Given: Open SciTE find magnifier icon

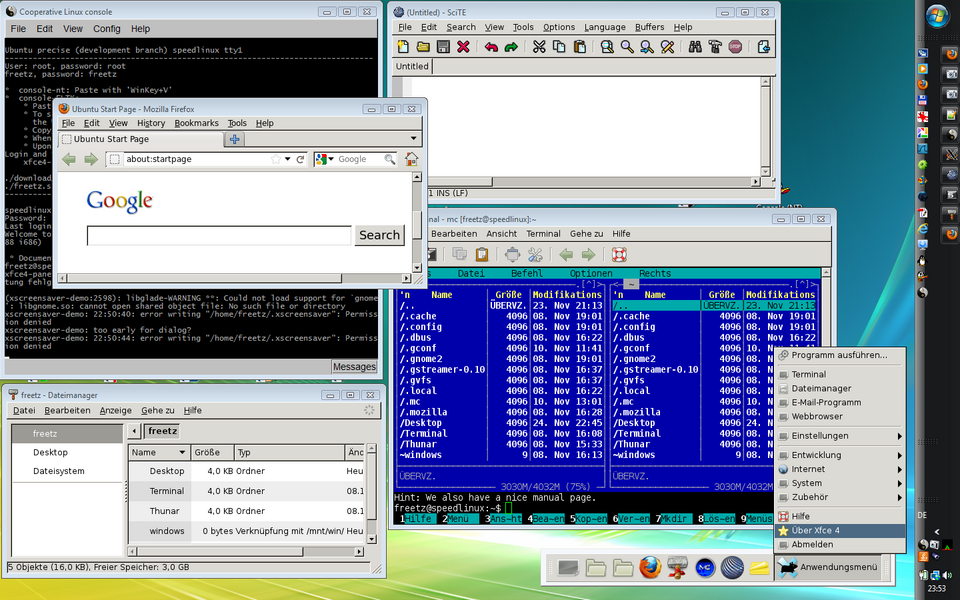Looking at the screenshot, I should pos(627,47).
